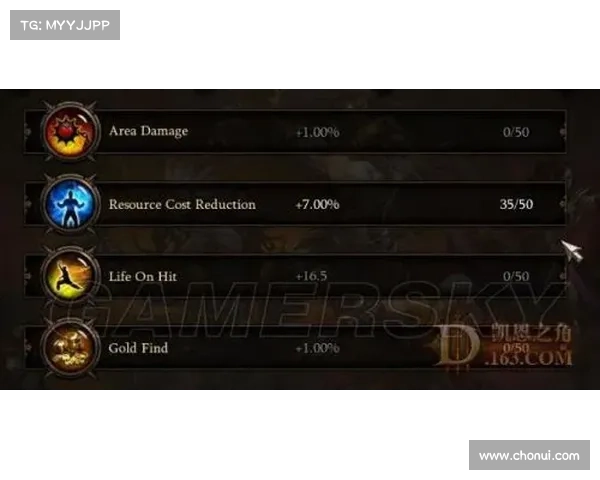Click the Life On Hit icon

tap(70, 276)
